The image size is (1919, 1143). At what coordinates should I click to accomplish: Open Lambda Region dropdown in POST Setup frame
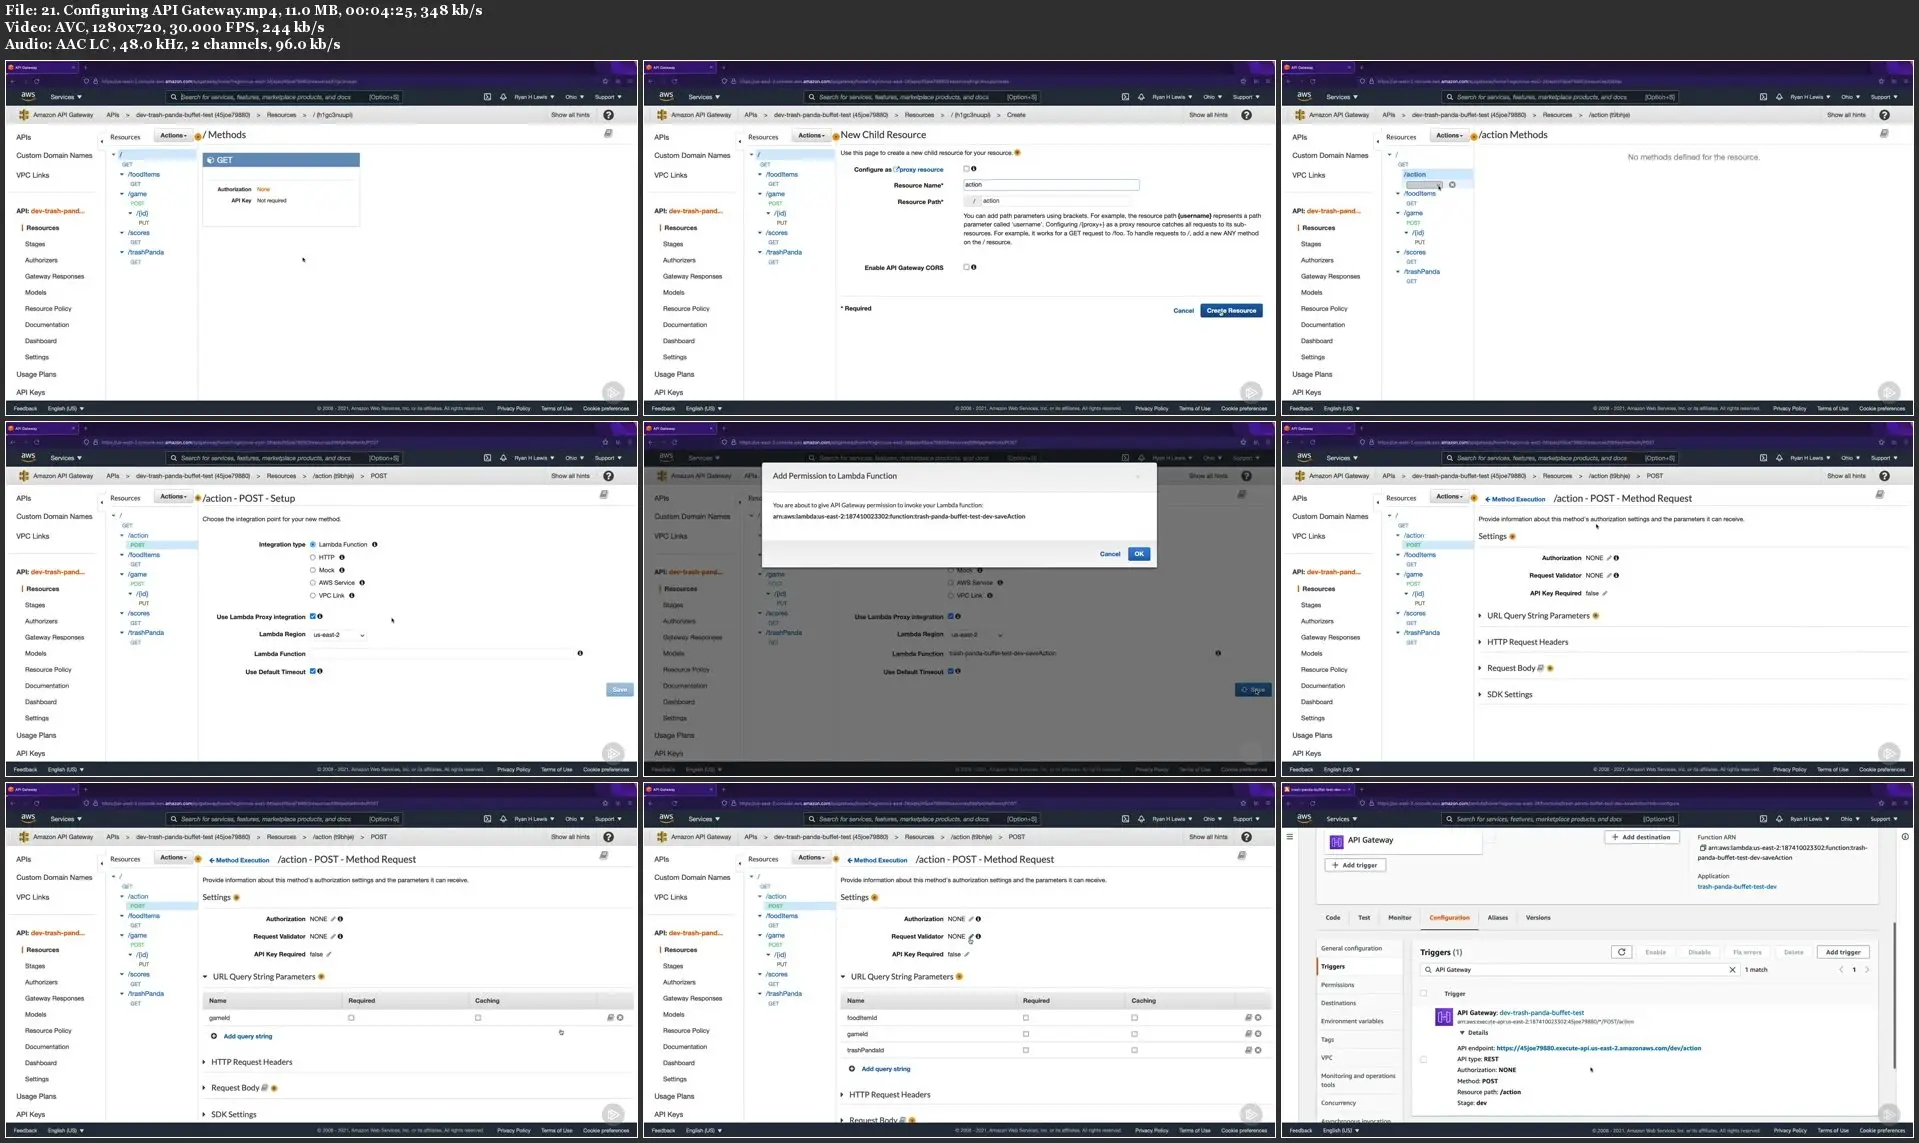coord(339,635)
